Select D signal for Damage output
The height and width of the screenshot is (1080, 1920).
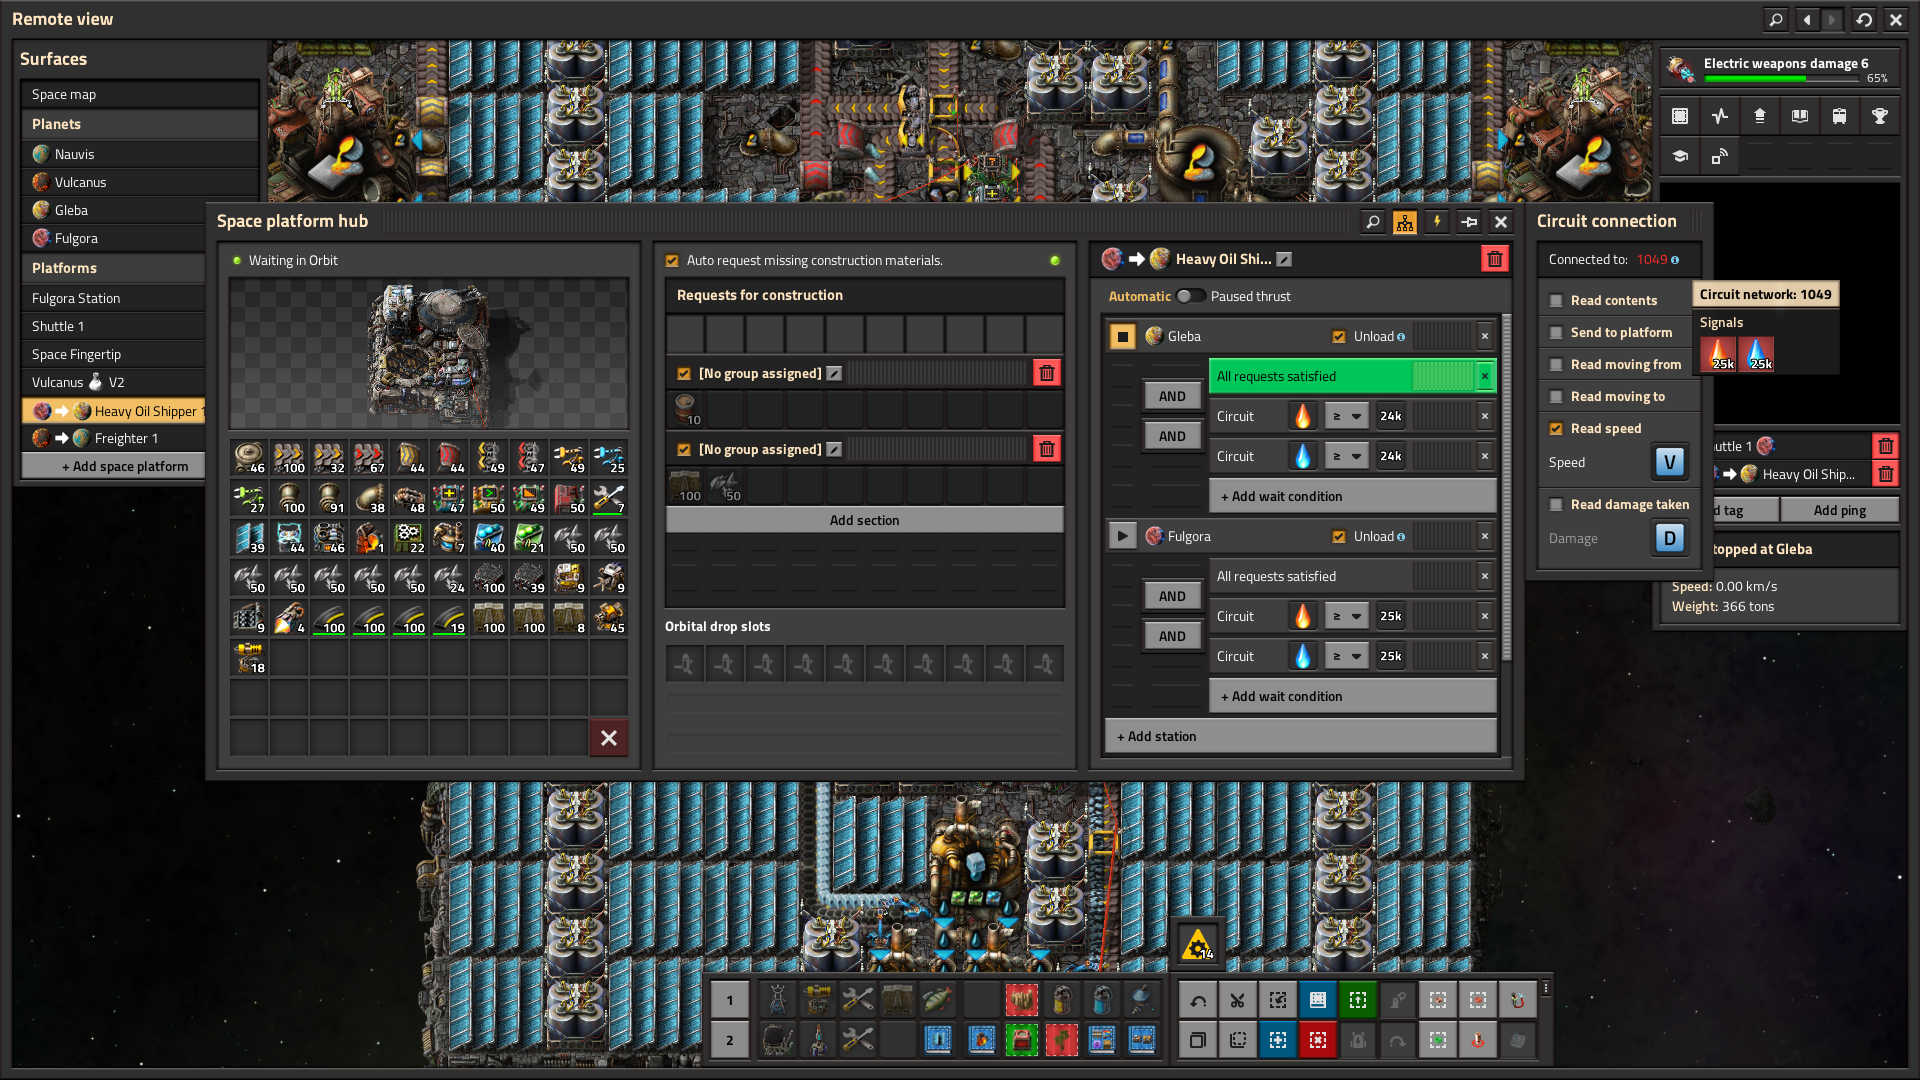click(1670, 538)
